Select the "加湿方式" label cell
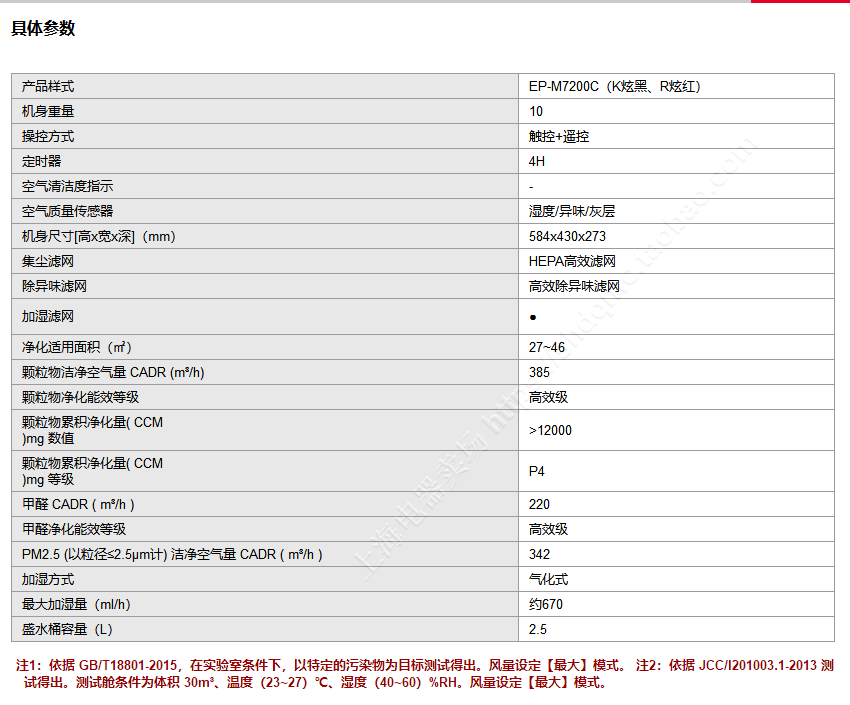 [265, 579]
